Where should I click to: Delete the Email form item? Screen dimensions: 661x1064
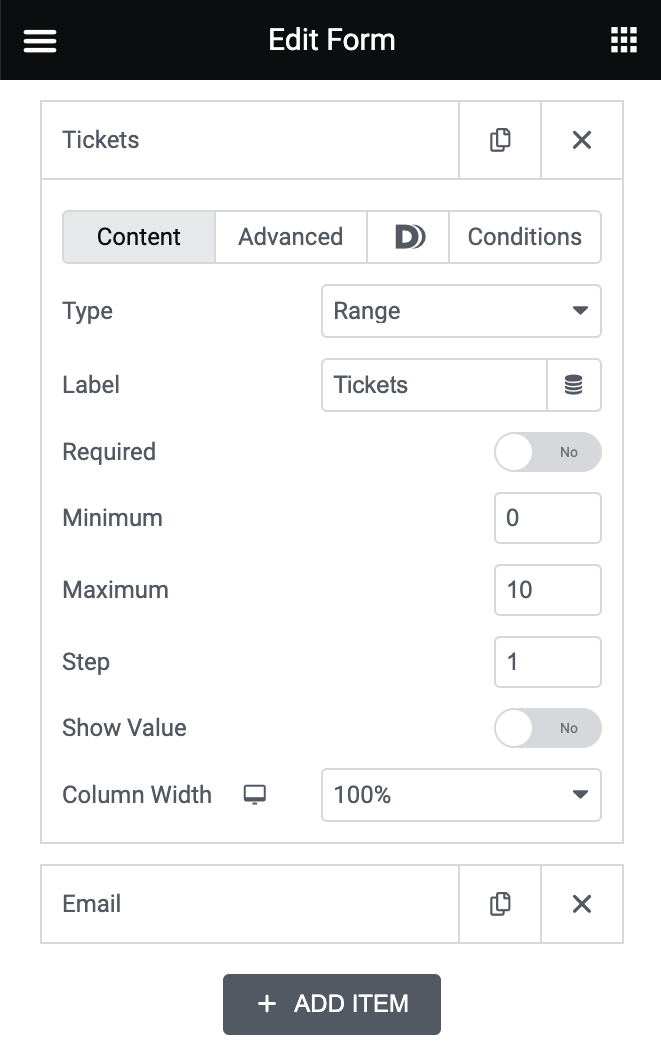tap(581, 904)
